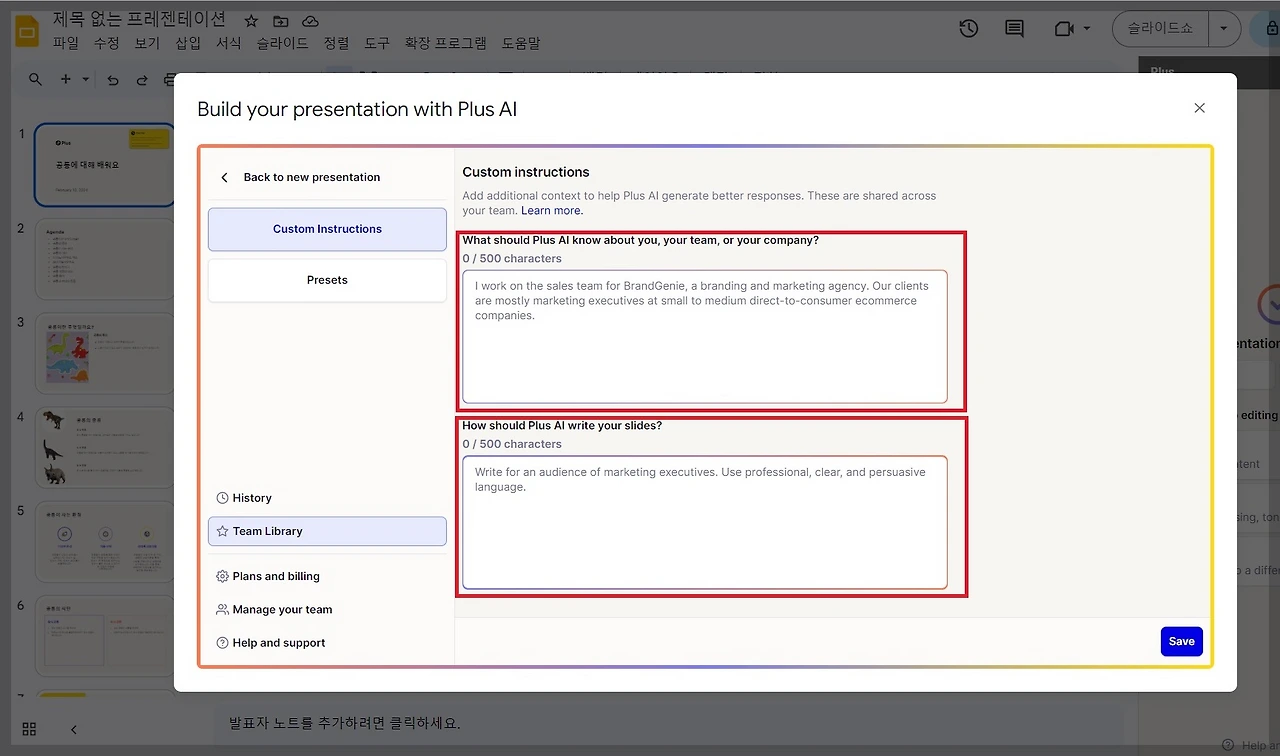
Task: Open the 삽입 menu
Action: [x=188, y=43]
